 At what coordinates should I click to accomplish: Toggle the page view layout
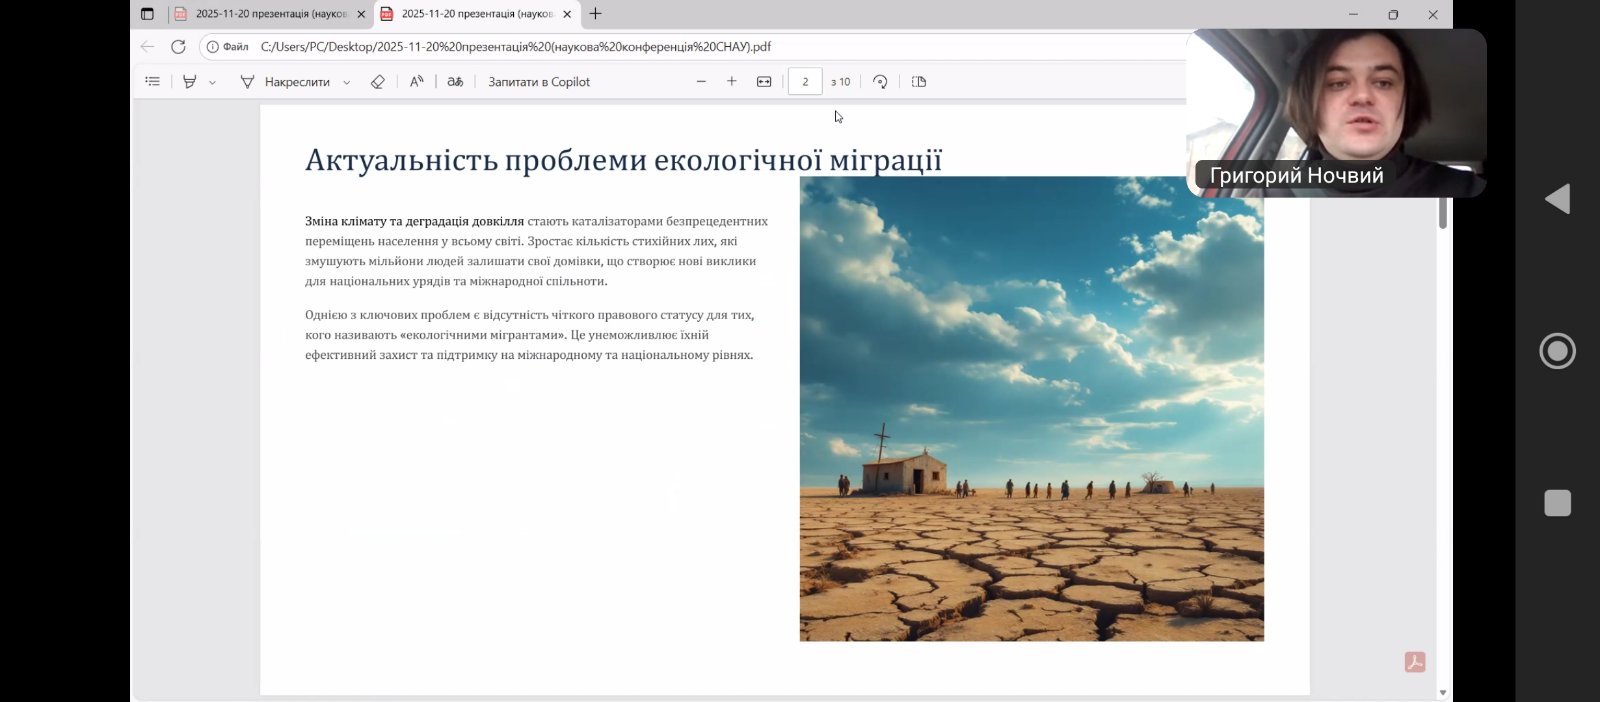919,82
